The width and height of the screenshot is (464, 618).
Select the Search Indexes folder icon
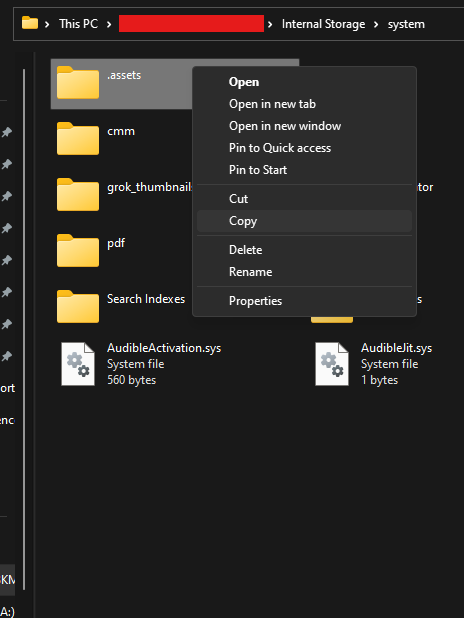tap(78, 306)
